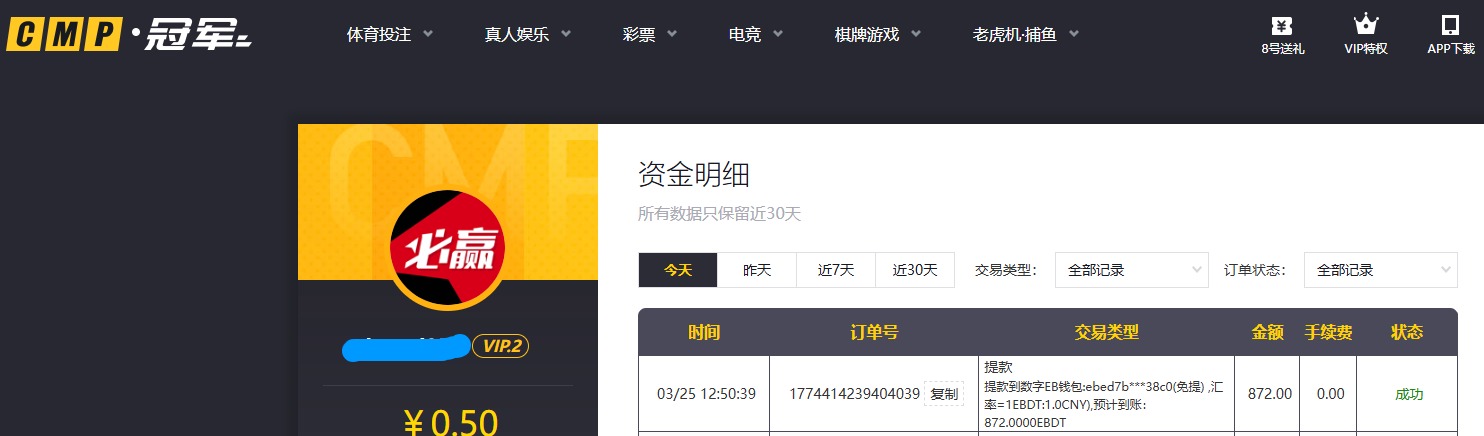Click the 手续费 column header

[x=1329, y=332]
